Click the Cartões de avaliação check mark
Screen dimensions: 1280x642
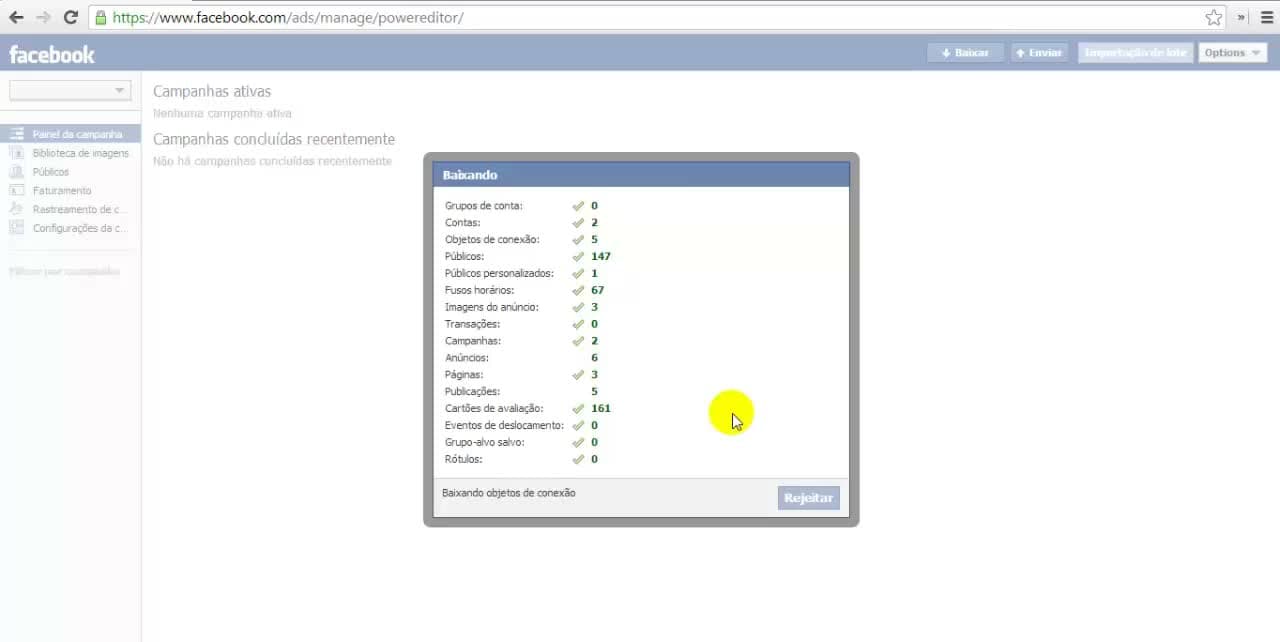coord(578,409)
